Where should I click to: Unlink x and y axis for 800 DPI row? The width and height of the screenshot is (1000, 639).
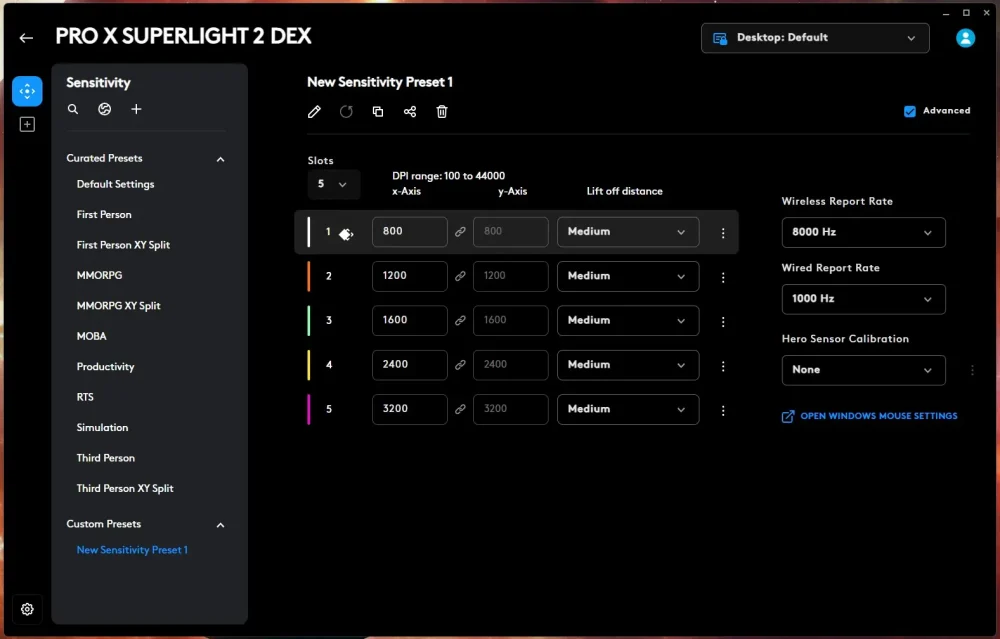pyautogui.click(x=460, y=231)
